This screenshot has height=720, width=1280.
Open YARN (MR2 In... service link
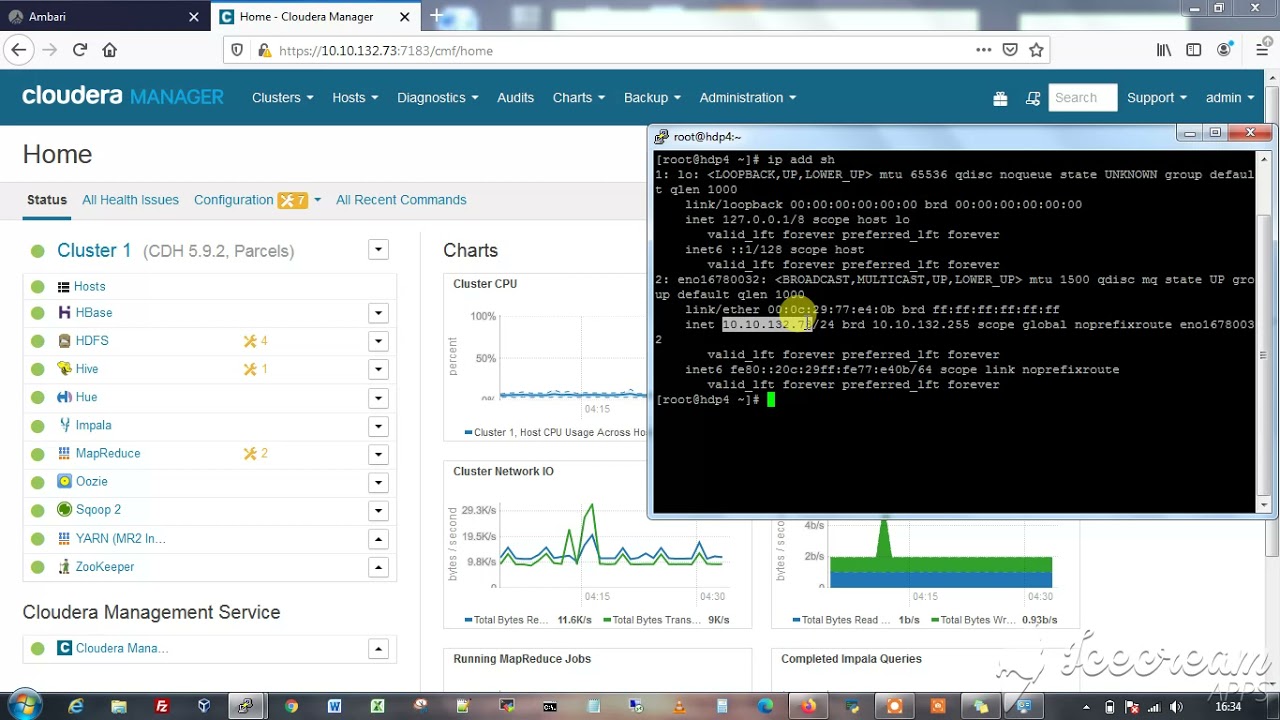click(121, 538)
